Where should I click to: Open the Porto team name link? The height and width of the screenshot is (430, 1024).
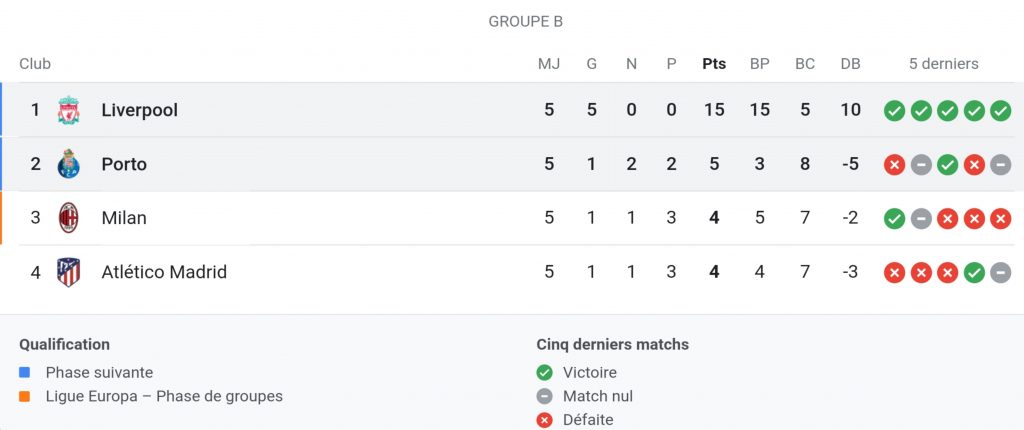point(124,164)
